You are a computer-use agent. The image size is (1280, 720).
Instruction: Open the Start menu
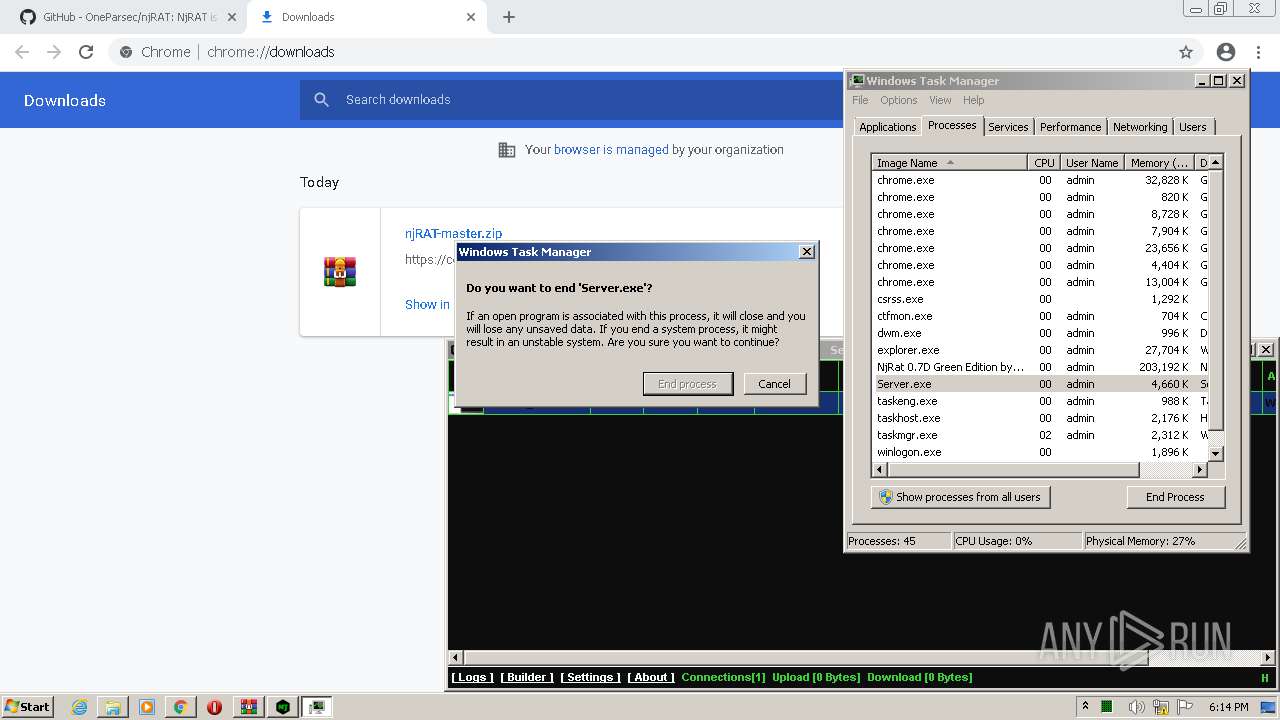pos(27,707)
